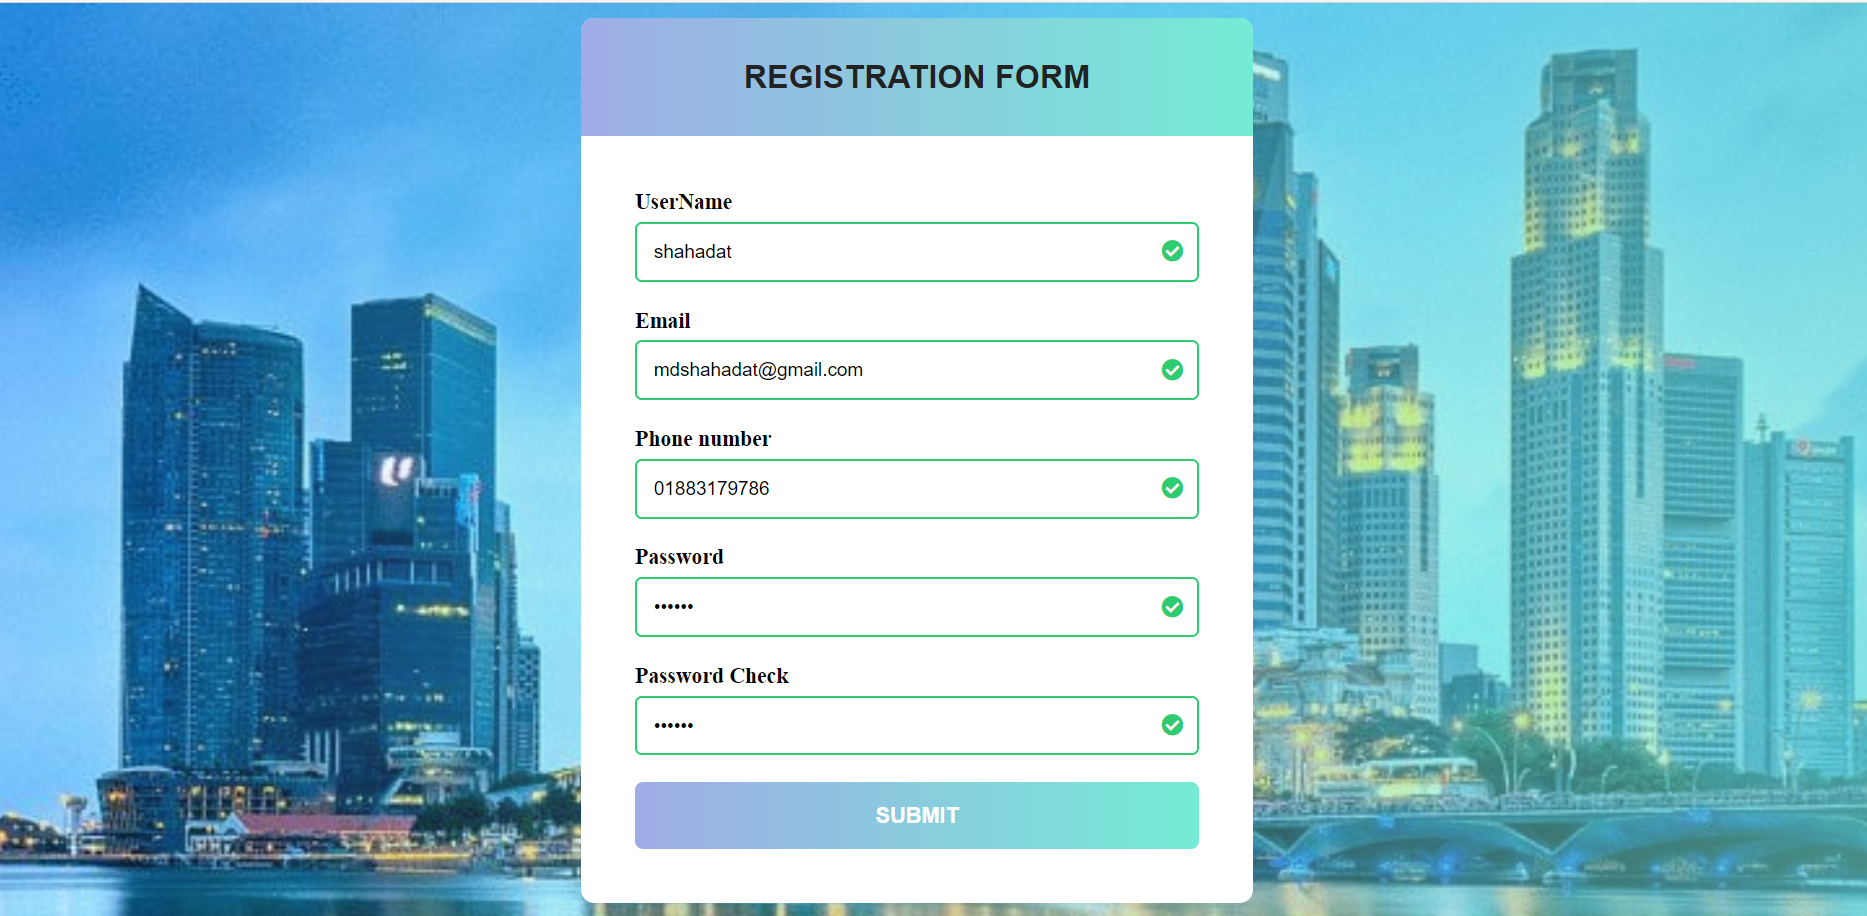Click the tall skyscraper background on the right
Screen dimensions: 1867x916
(1585, 400)
